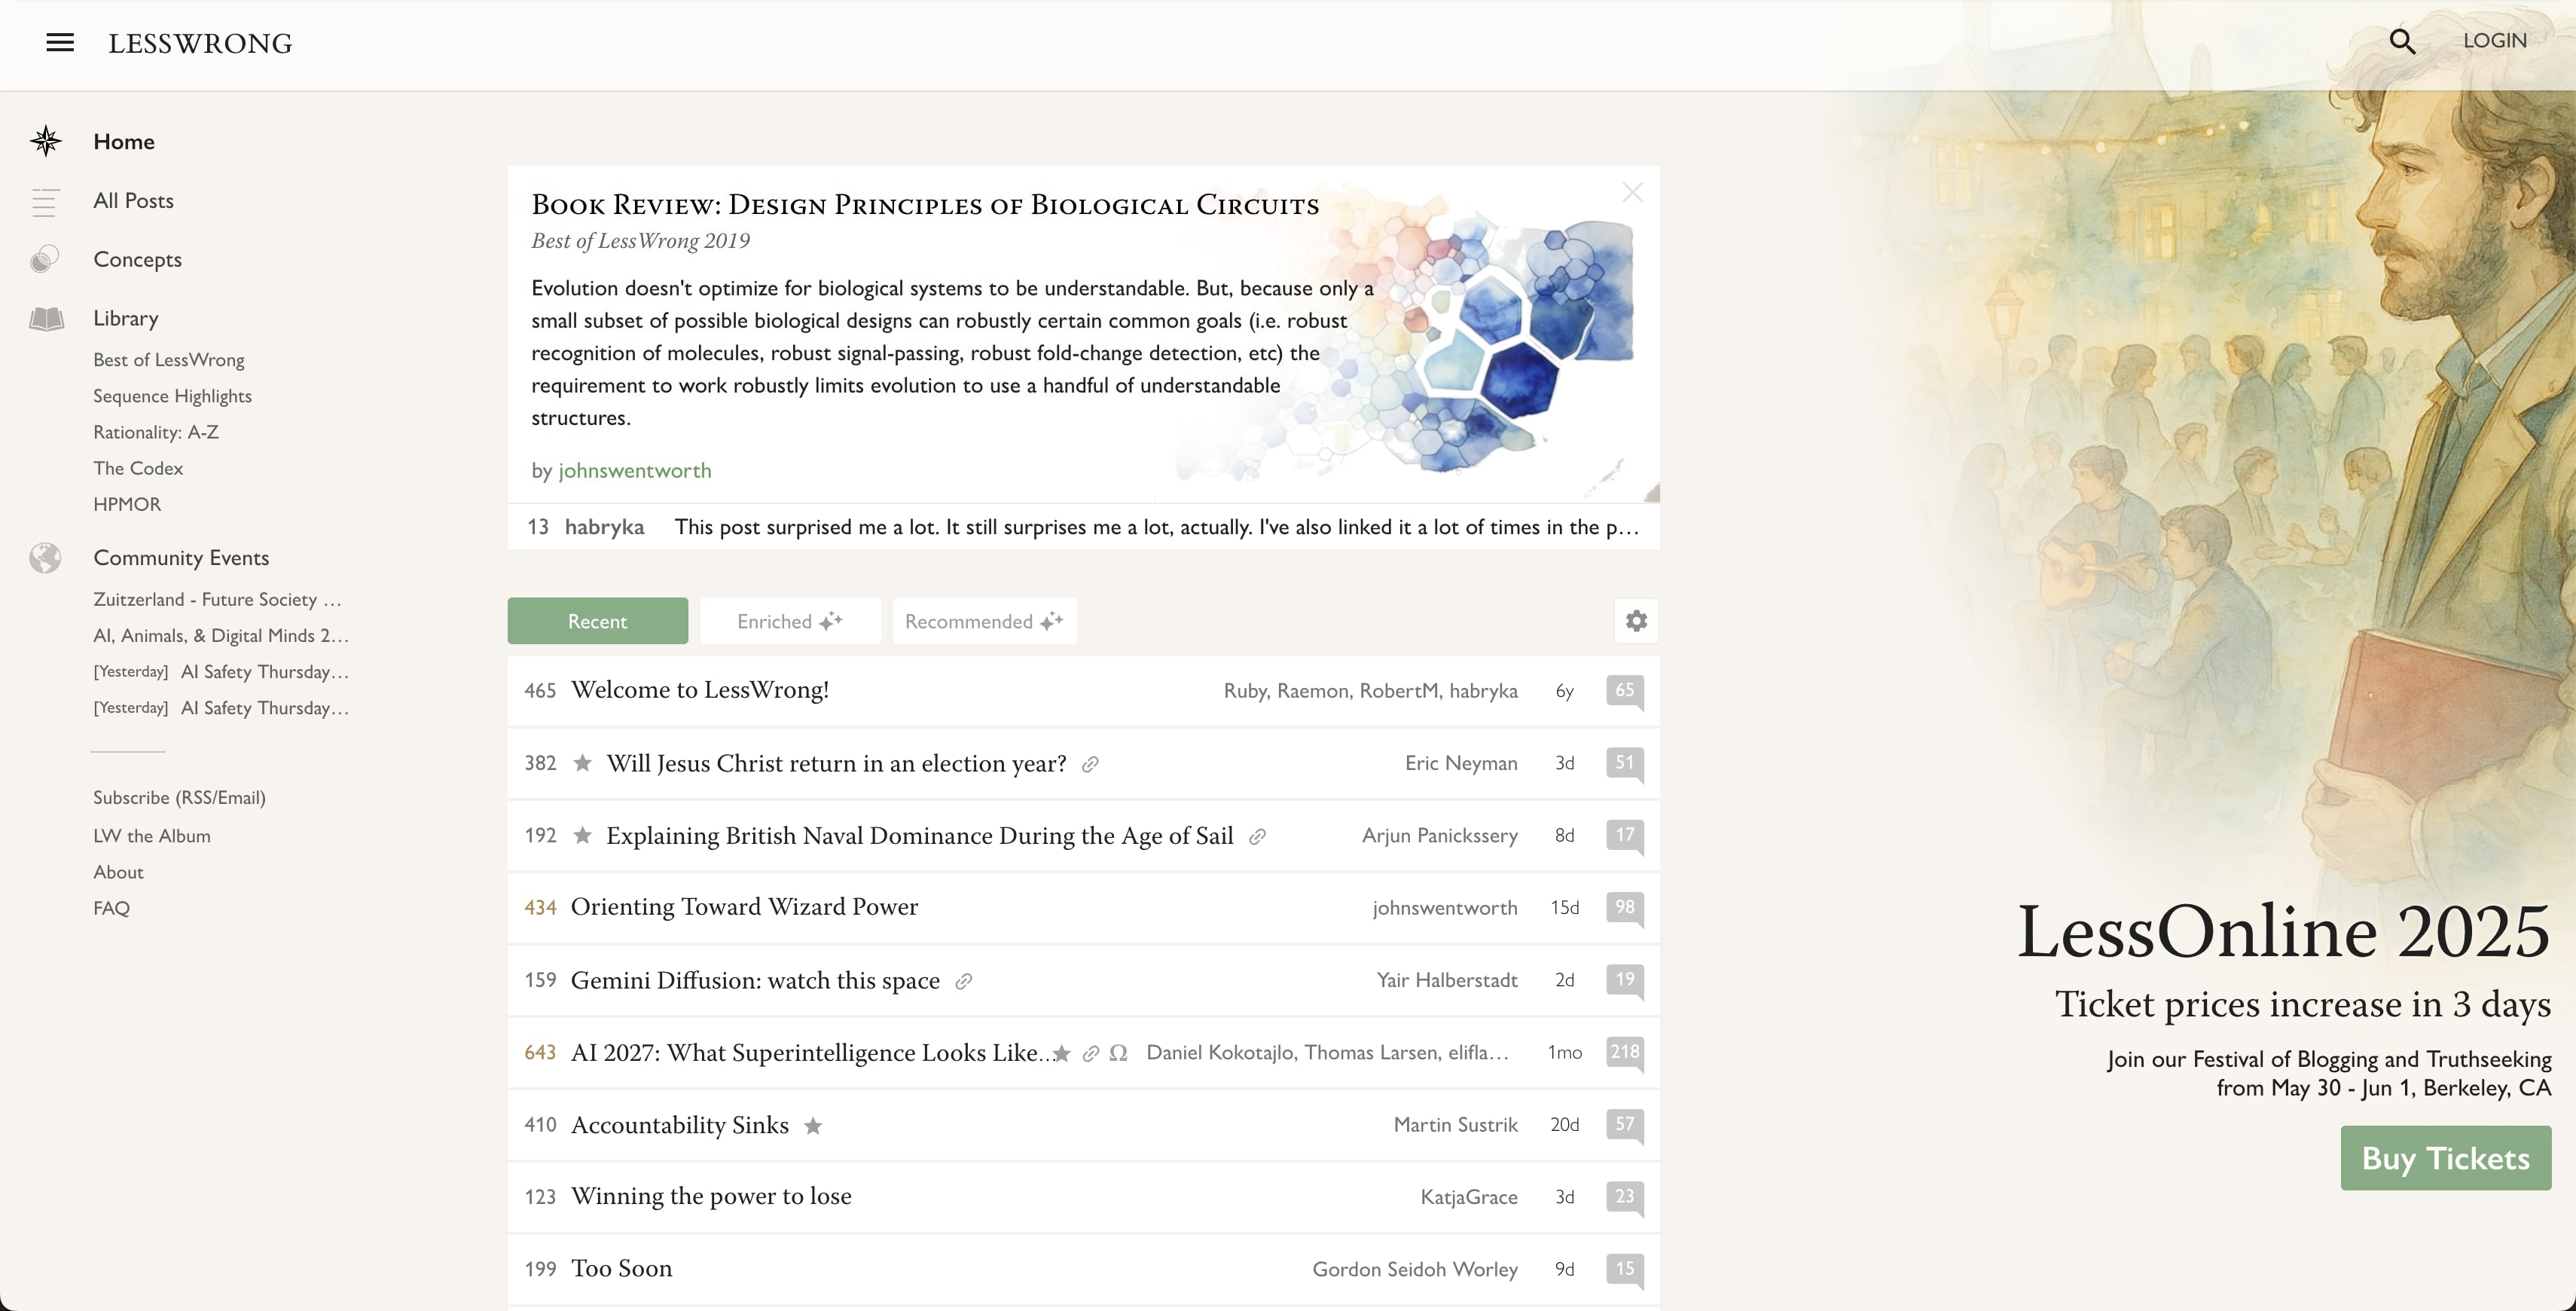Dismiss the Book Review spotlight card

click(1632, 192)
